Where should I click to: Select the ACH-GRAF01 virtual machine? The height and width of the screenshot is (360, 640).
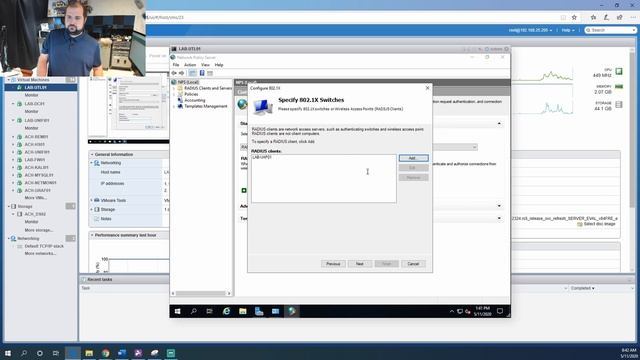[x=37, y=190]
